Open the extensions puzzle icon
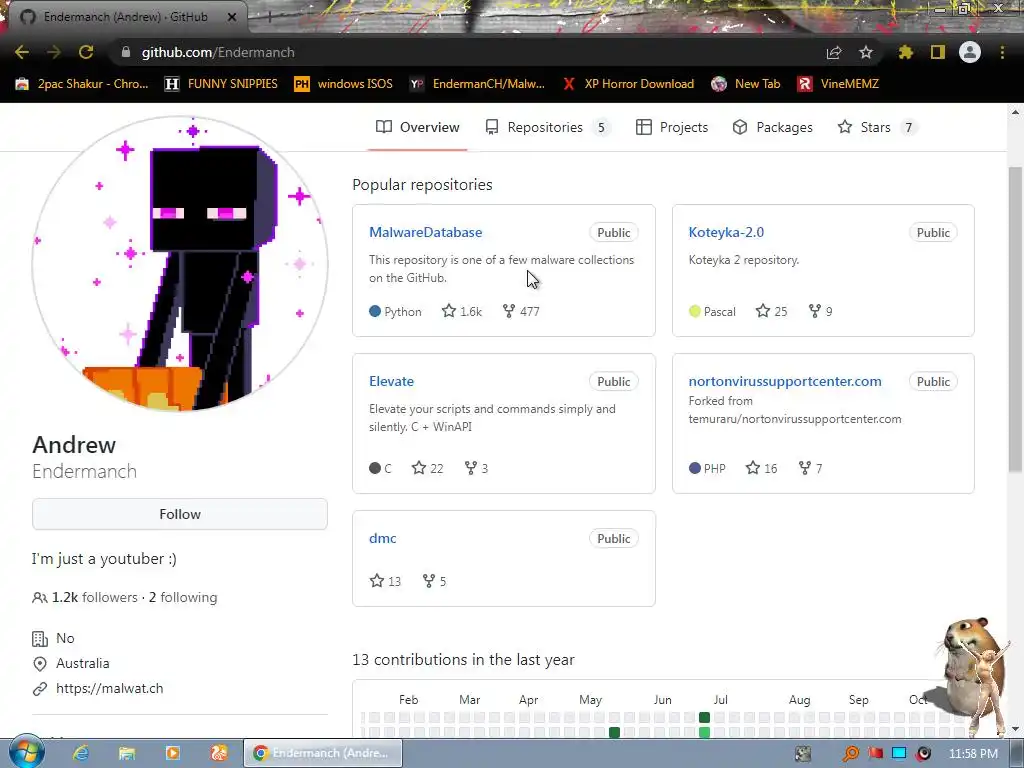Viewport: 1024px width, 768px height. 905,52
